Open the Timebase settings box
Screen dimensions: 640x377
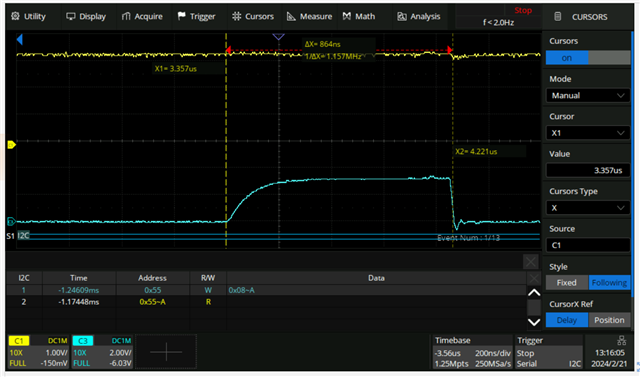coord(472,352)
